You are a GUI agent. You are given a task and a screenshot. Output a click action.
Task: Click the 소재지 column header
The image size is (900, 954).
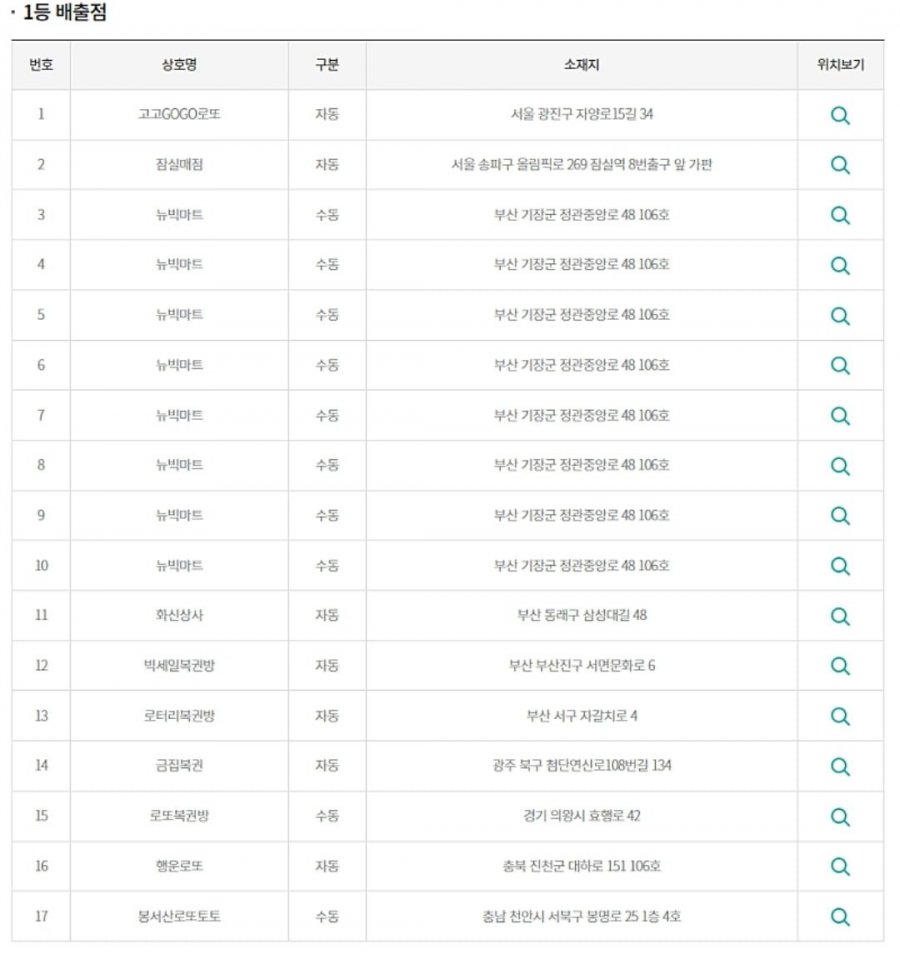[581, 65]
